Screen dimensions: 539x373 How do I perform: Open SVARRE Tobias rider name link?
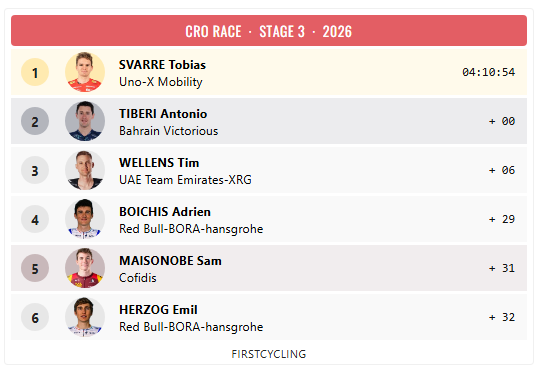pyautogui.click(x=162, y=65)
